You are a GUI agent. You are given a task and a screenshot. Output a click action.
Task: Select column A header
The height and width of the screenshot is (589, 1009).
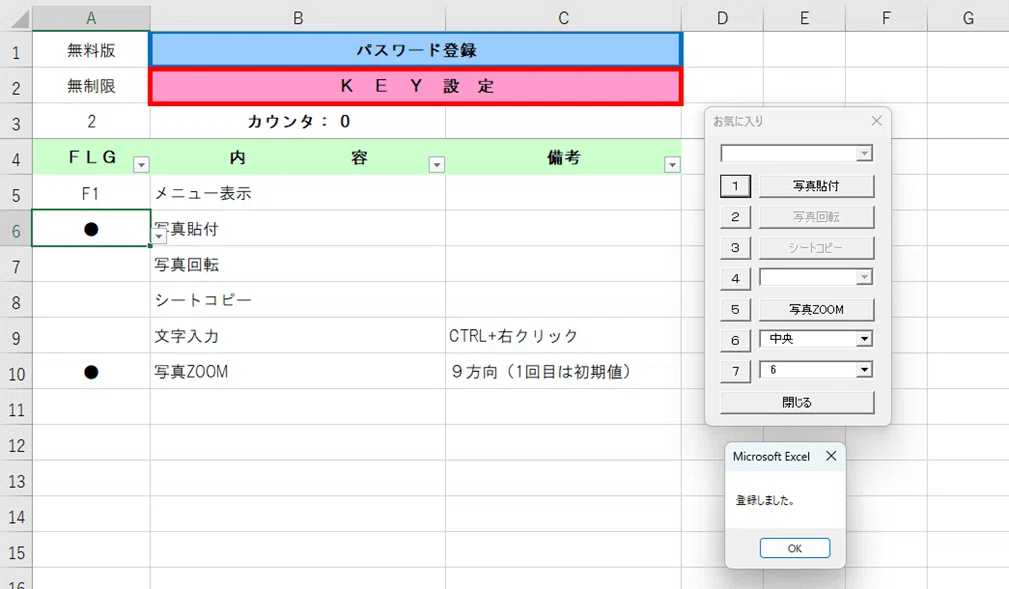[x=91, y=18]
